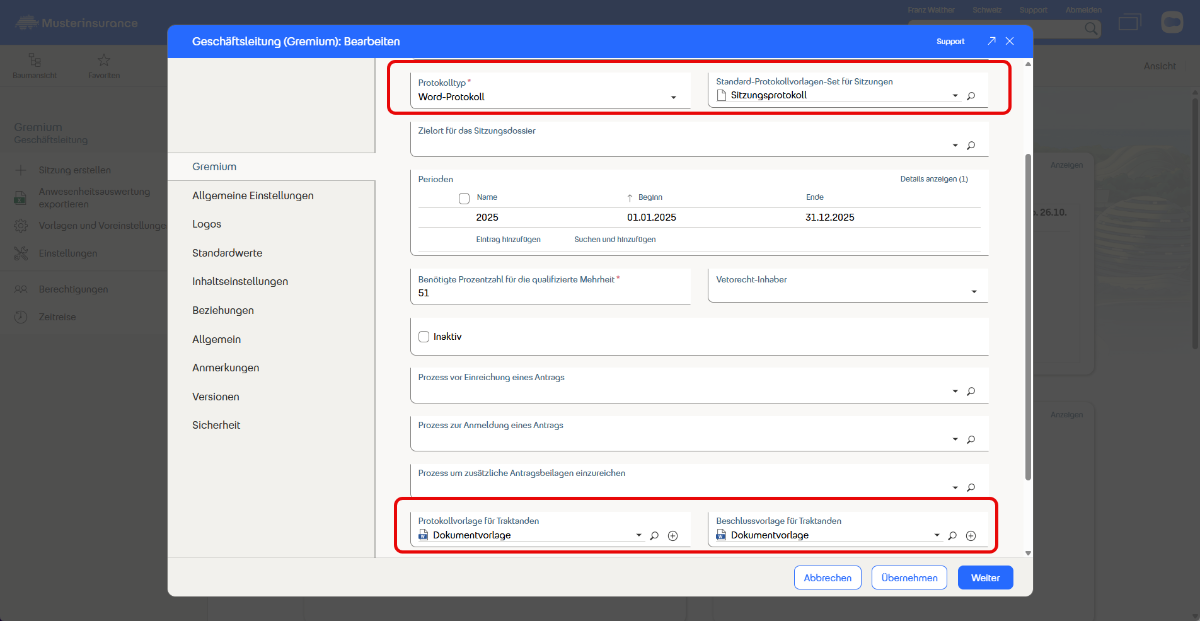The image size is (1200, 621).
Task: Open dialog in new window arrow icon
Action: pos(991,41)
